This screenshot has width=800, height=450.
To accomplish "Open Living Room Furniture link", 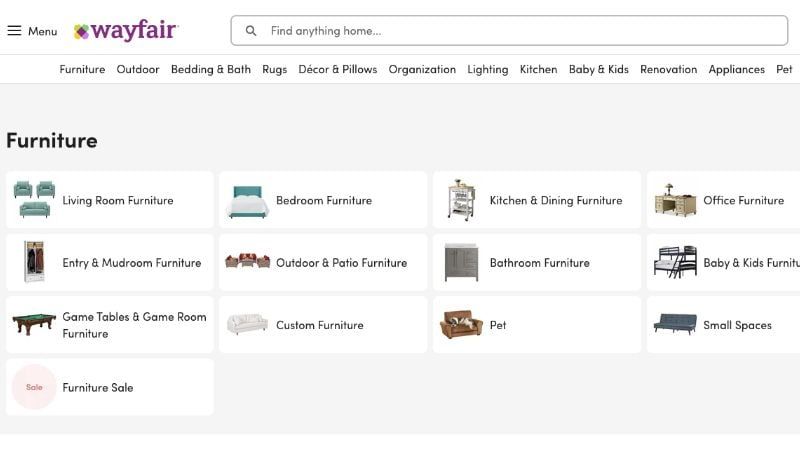I will click(118, 201).
